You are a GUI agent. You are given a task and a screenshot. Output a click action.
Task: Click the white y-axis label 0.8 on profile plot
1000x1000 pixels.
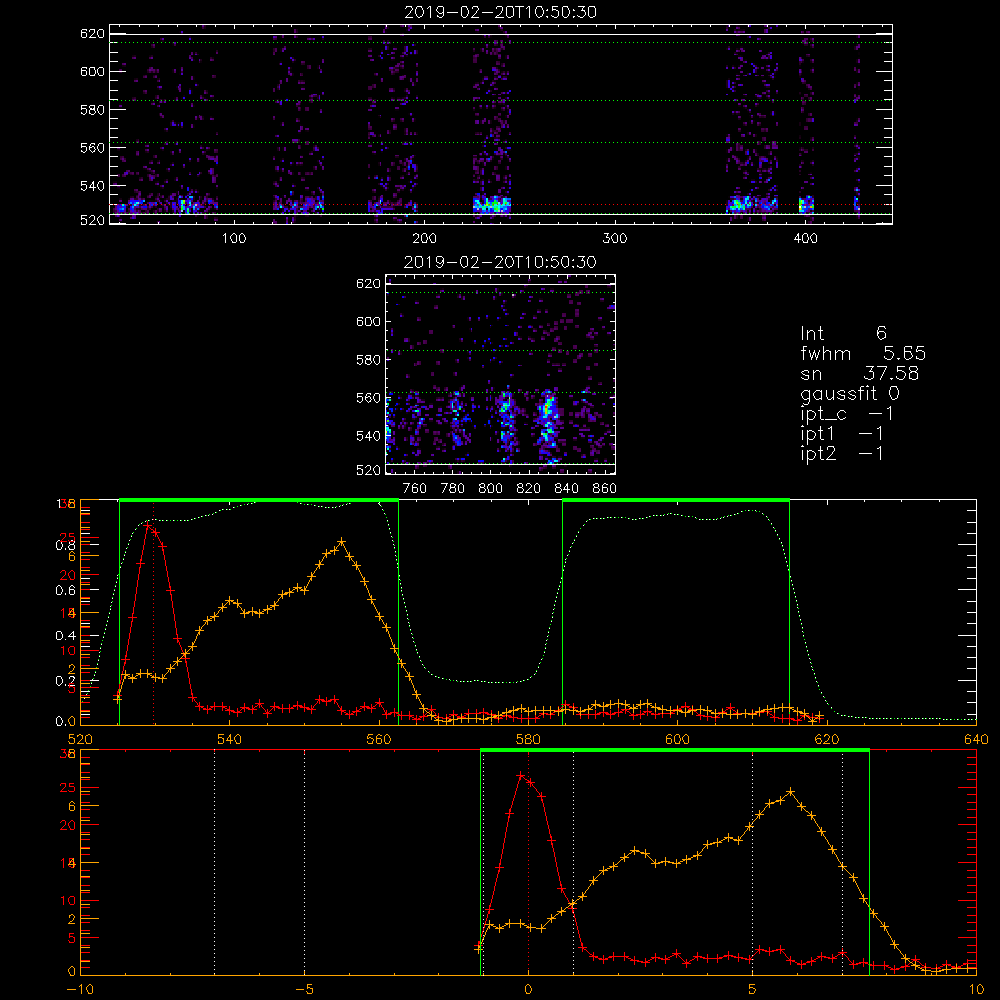[65, 545]
